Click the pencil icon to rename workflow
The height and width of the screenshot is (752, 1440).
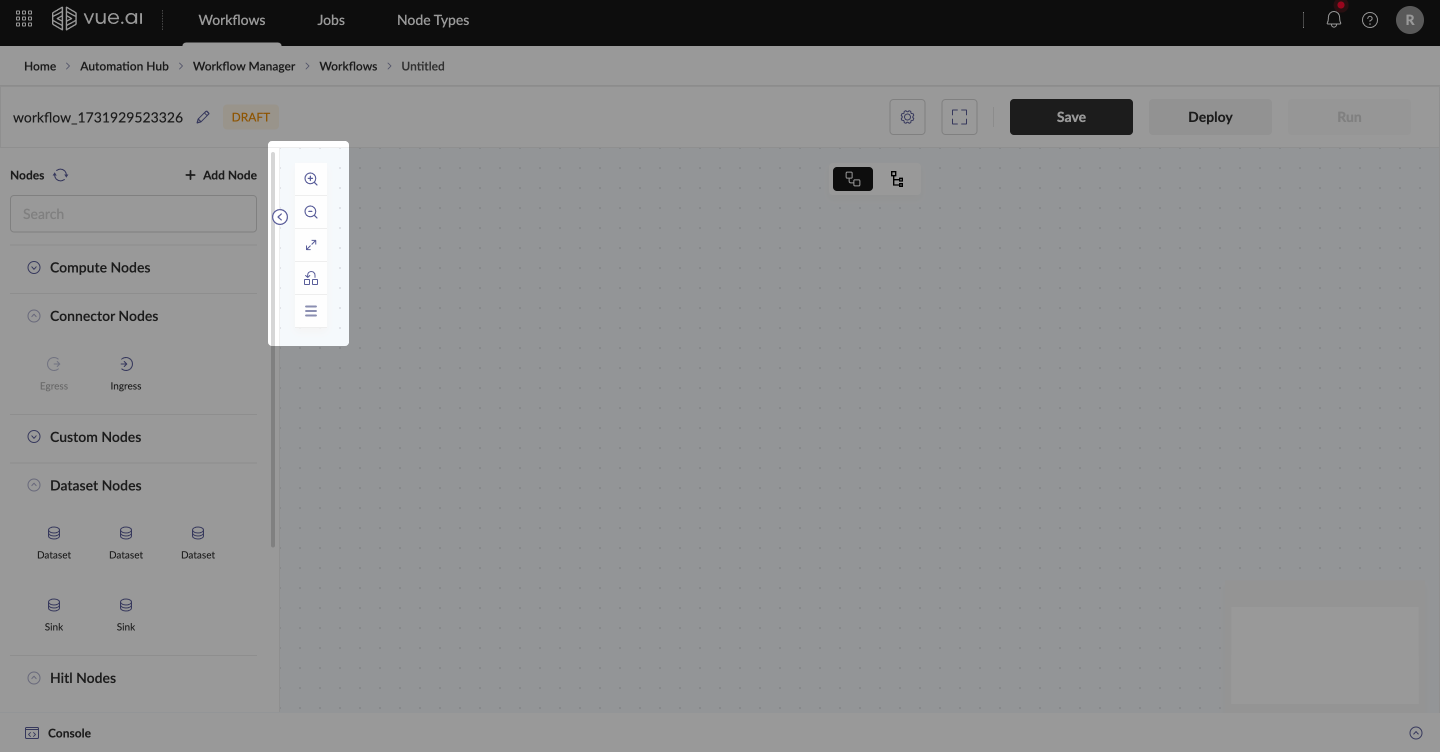203,117
